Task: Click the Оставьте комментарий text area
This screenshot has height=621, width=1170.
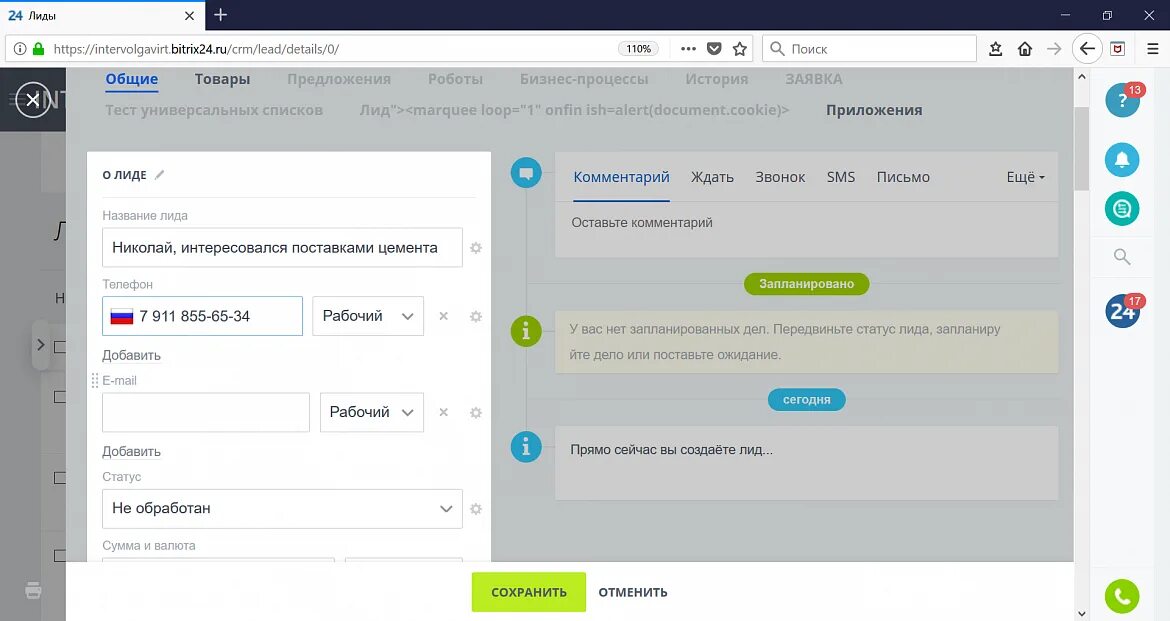Action: tap(807, 230)
